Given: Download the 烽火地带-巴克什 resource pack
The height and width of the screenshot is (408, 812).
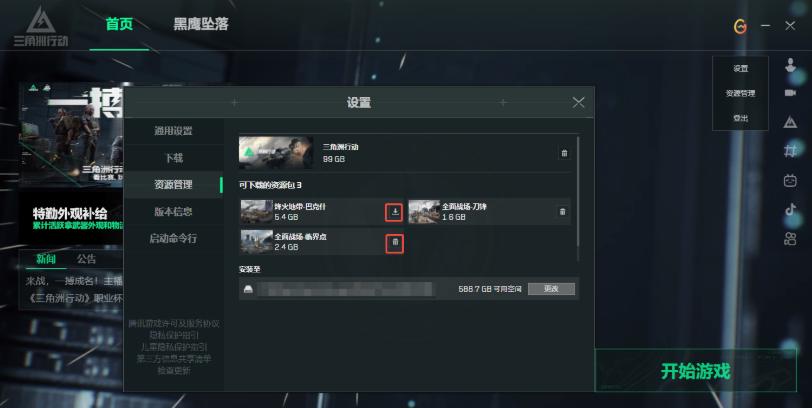Looking at the screenshot, I should coord(395,212).
